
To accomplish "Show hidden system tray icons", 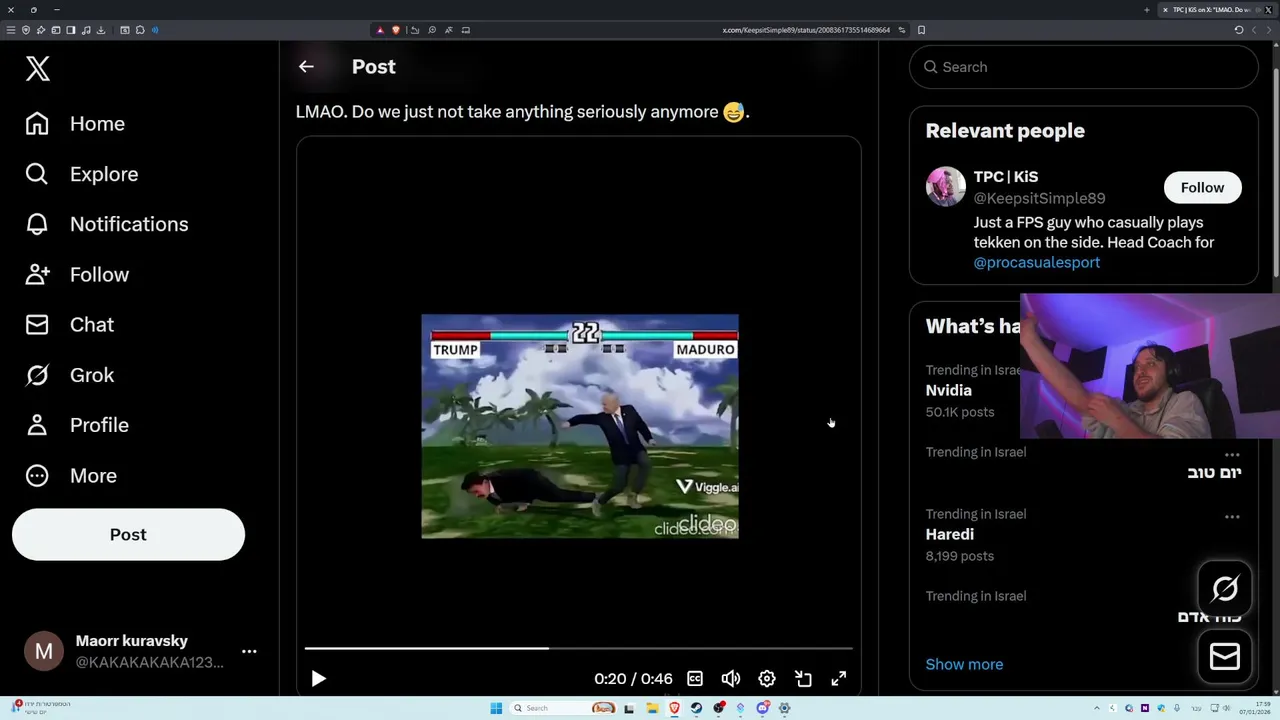I will (1097, 708).
